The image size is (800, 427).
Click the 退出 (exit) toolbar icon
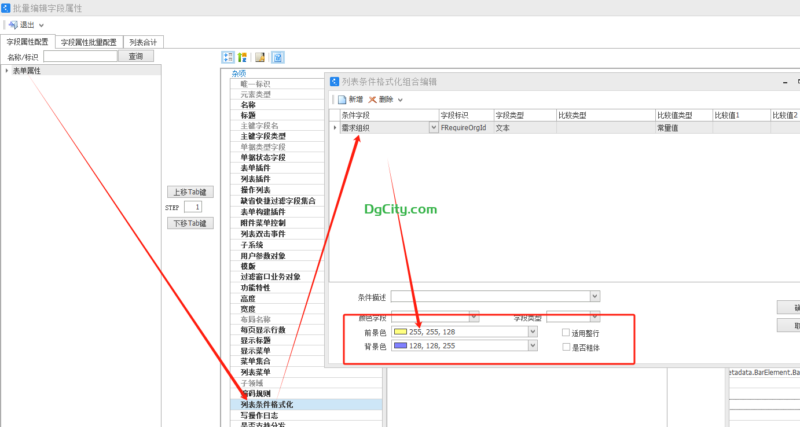point(13,24)
